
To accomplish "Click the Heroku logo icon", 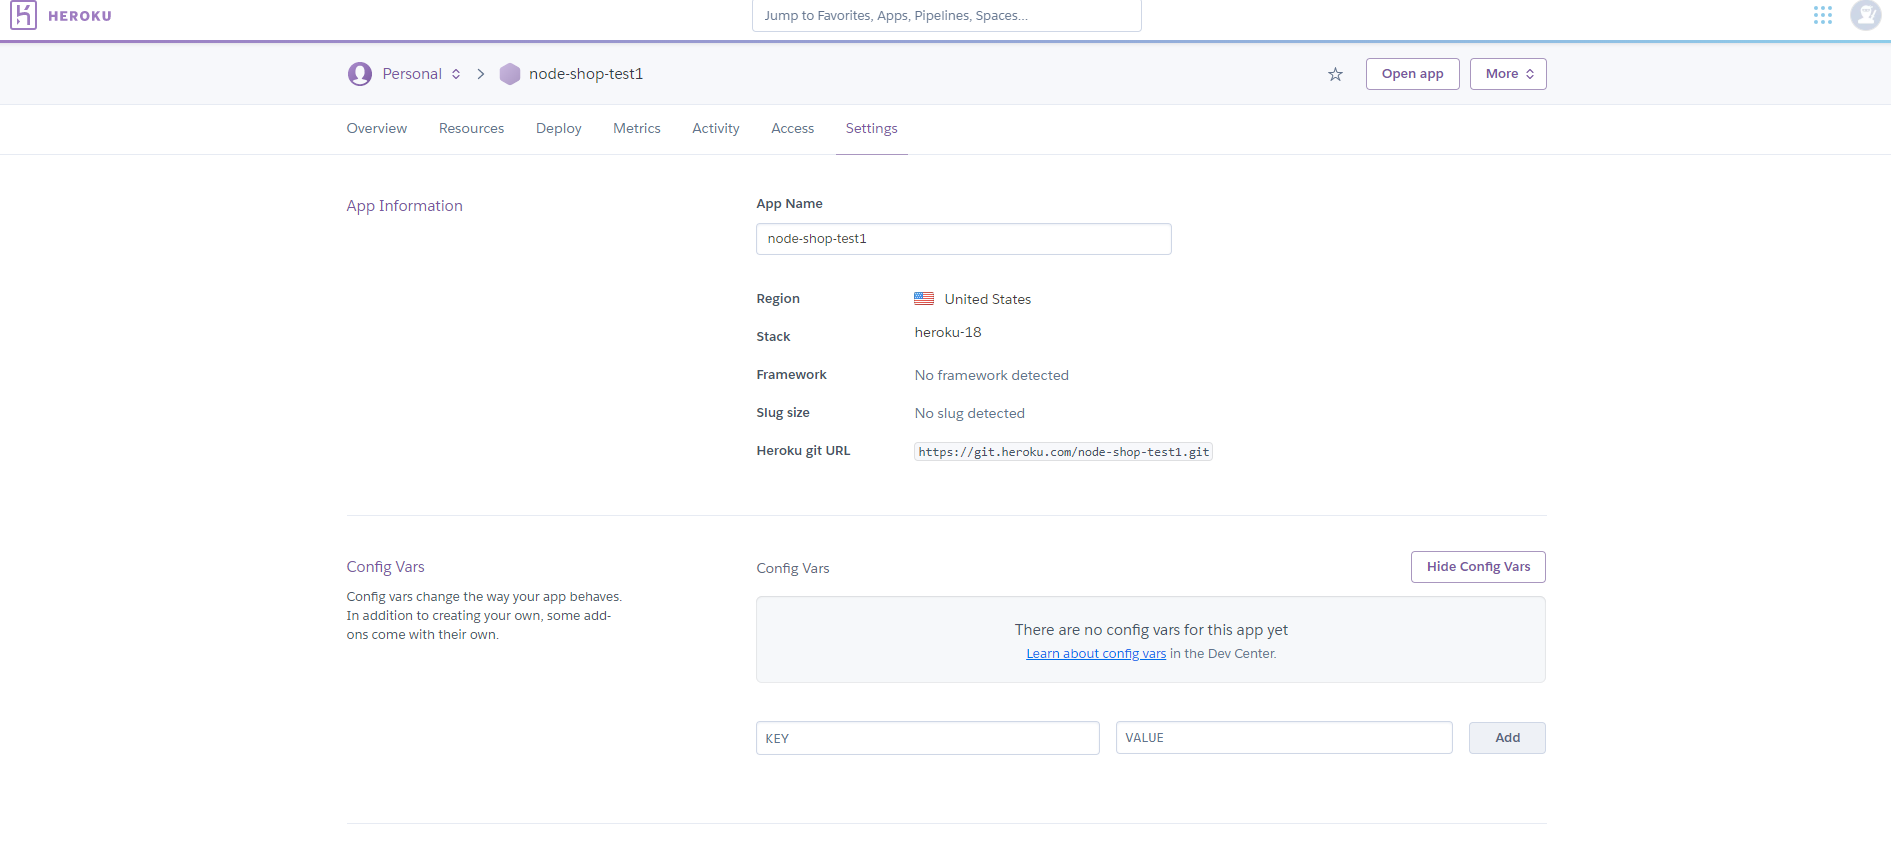I will pos(23,15).
